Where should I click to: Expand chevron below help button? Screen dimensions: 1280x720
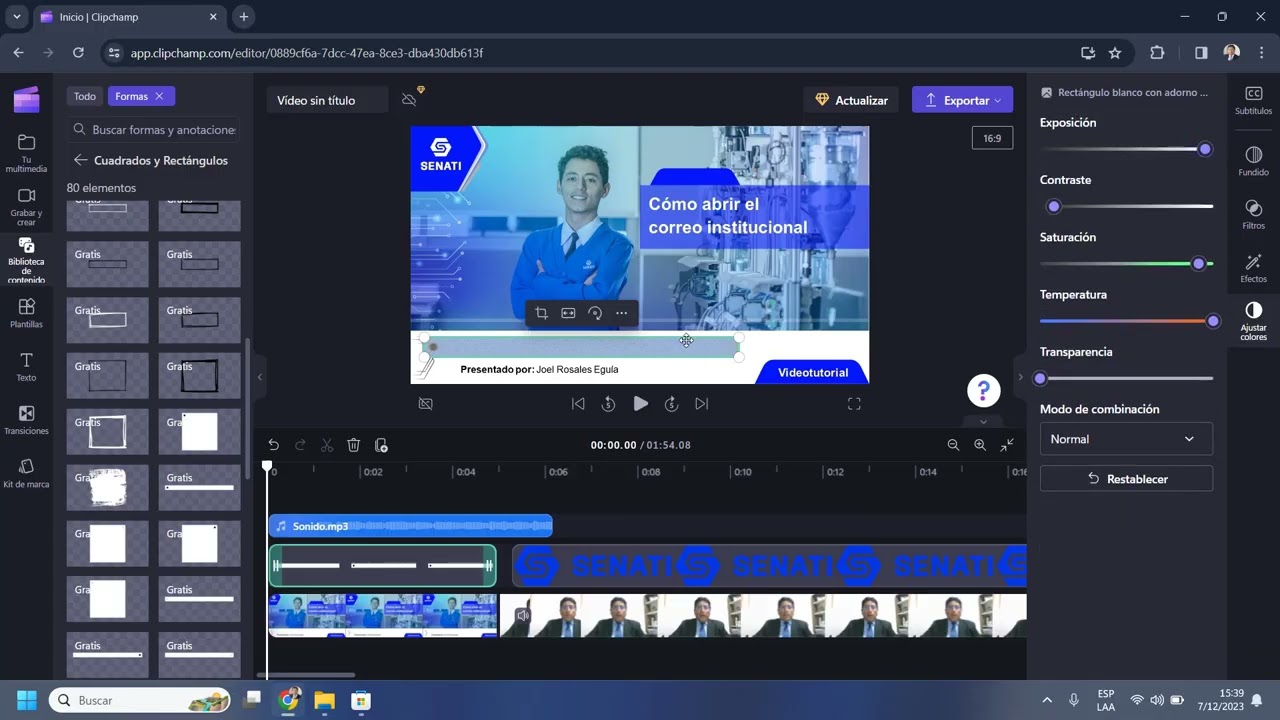coord(984,421)
